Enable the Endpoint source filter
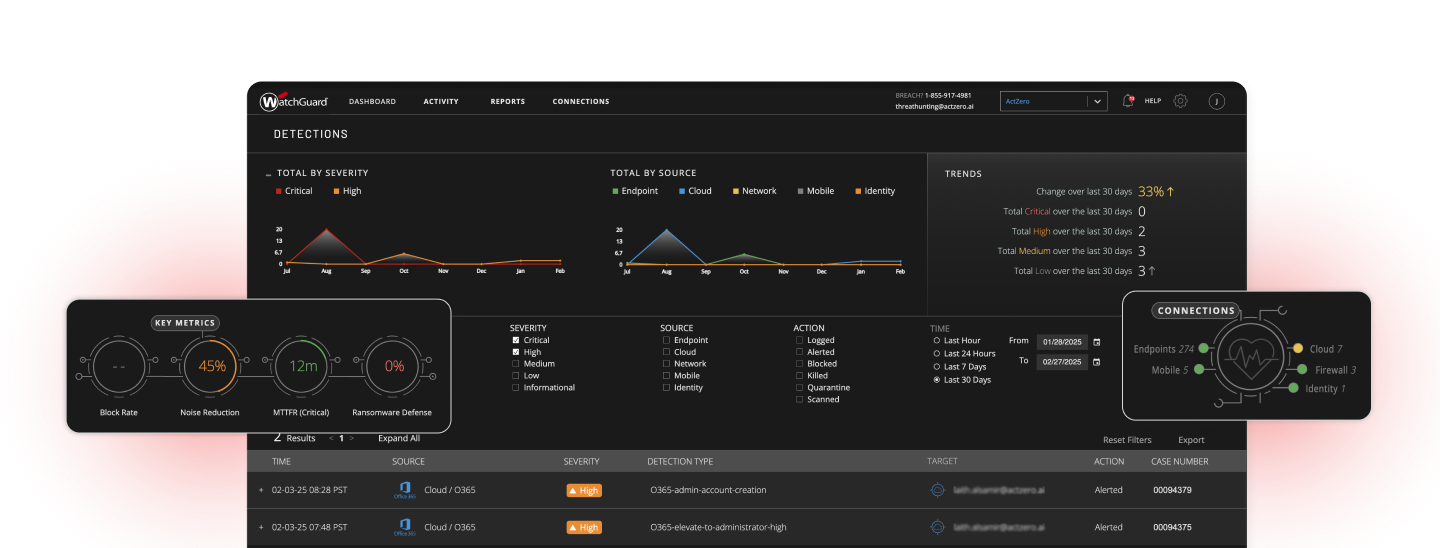Image resolution: width=1440 pixels, height=548 pixels. coord(666,340)
